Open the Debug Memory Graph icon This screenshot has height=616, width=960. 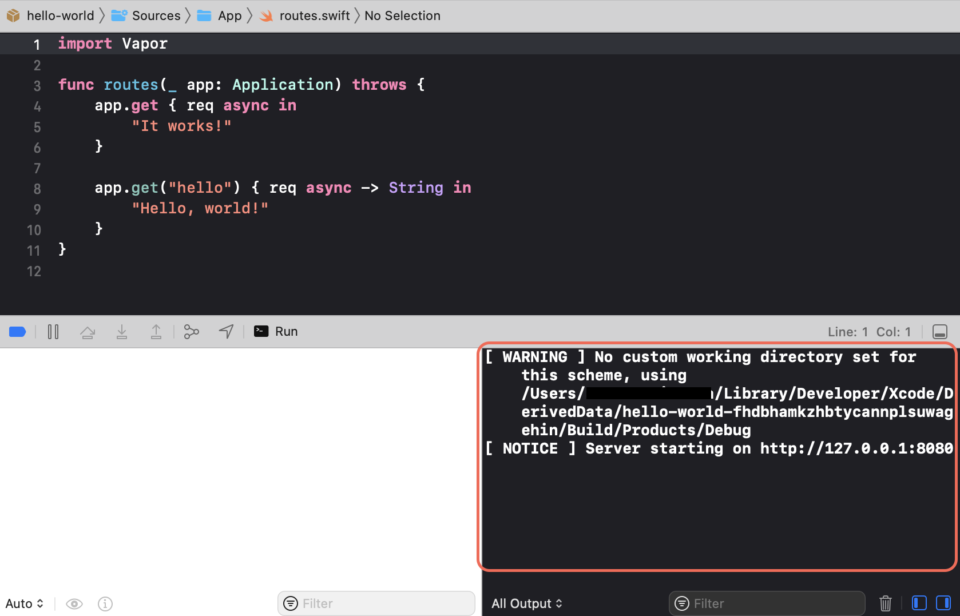coord(191,331)
